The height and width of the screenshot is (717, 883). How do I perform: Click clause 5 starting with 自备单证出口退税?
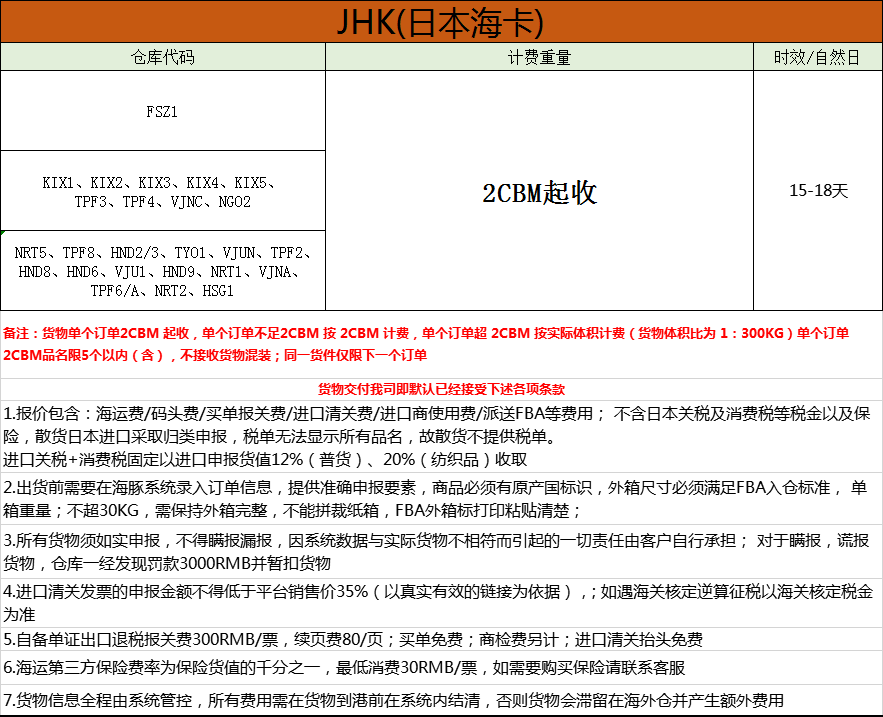(441, 639)
